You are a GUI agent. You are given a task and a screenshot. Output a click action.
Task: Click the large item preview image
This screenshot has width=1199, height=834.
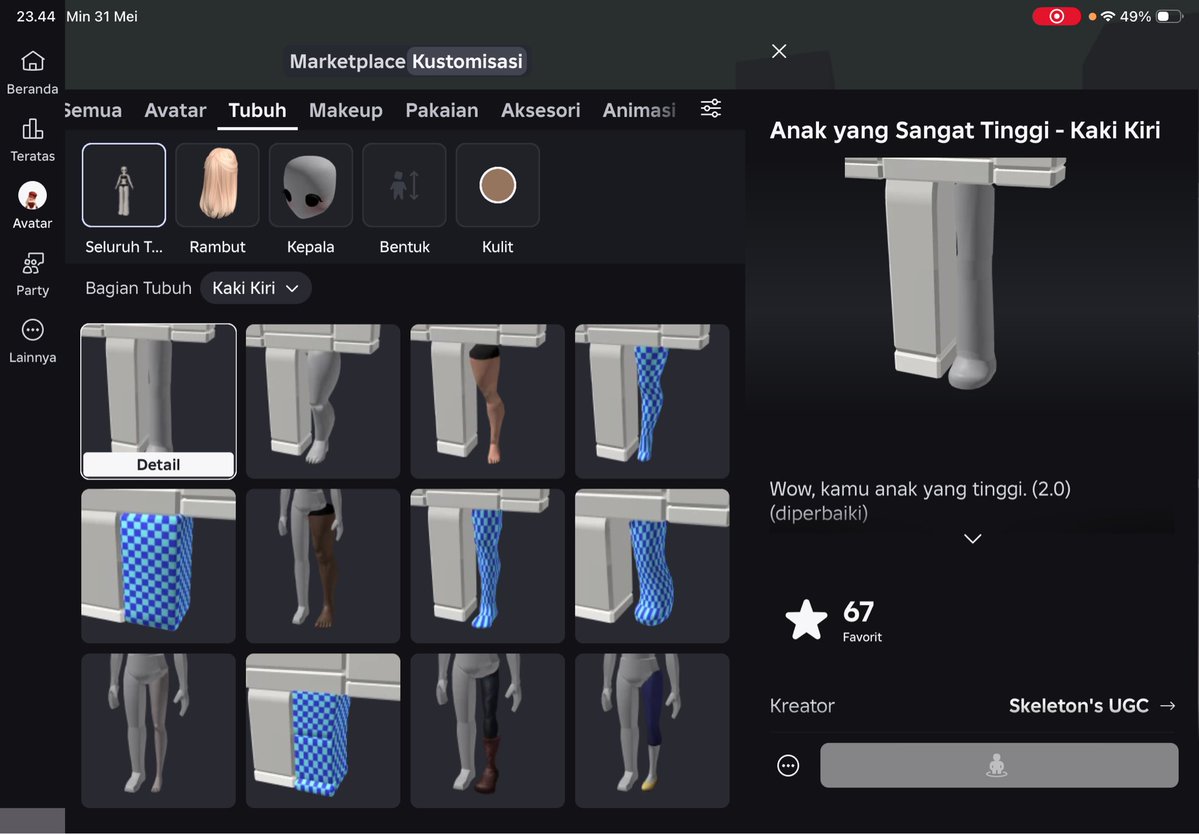(955, 274)
